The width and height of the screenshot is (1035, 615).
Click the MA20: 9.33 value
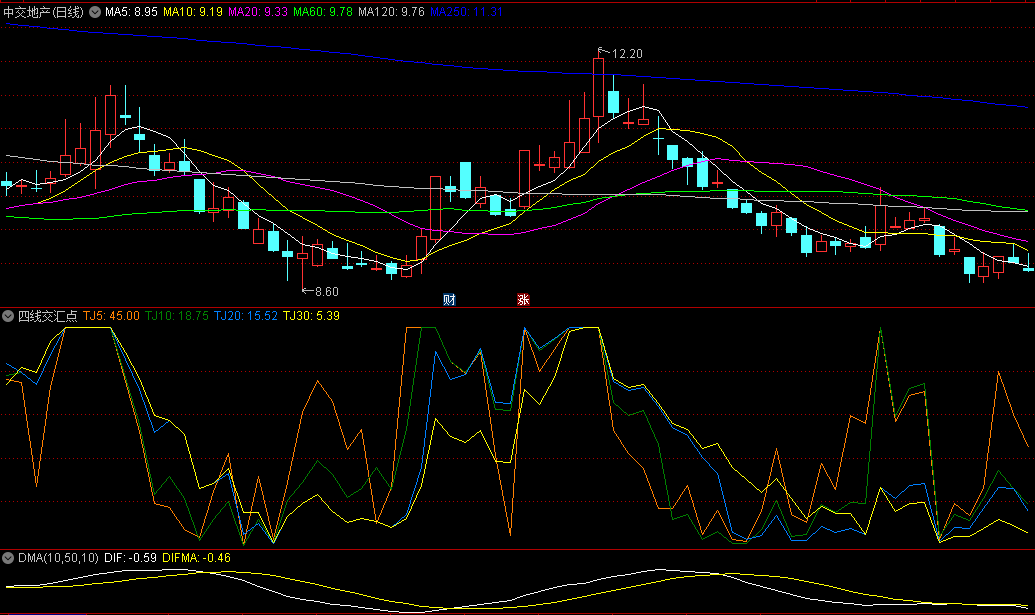point(258,12)
